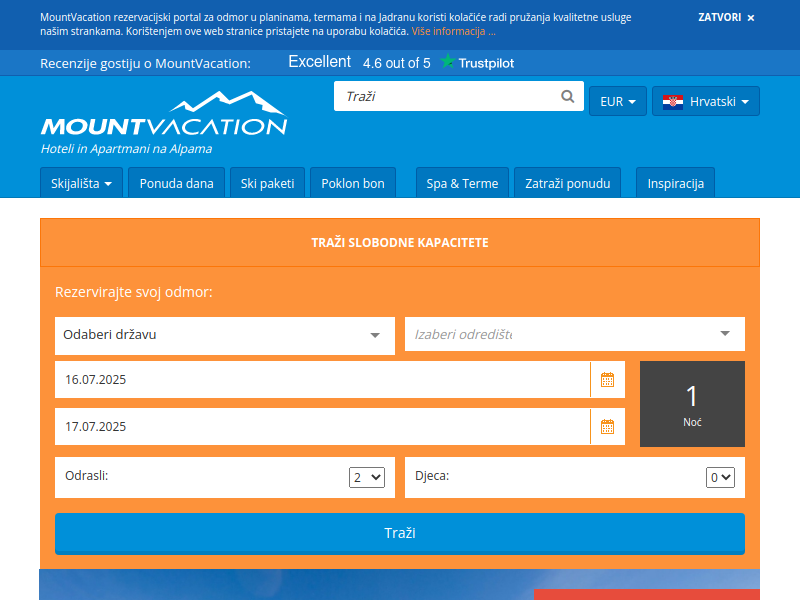Open the Spa & Terme tab
This screenshot has width=800, height=600.
tap(462, 183)
